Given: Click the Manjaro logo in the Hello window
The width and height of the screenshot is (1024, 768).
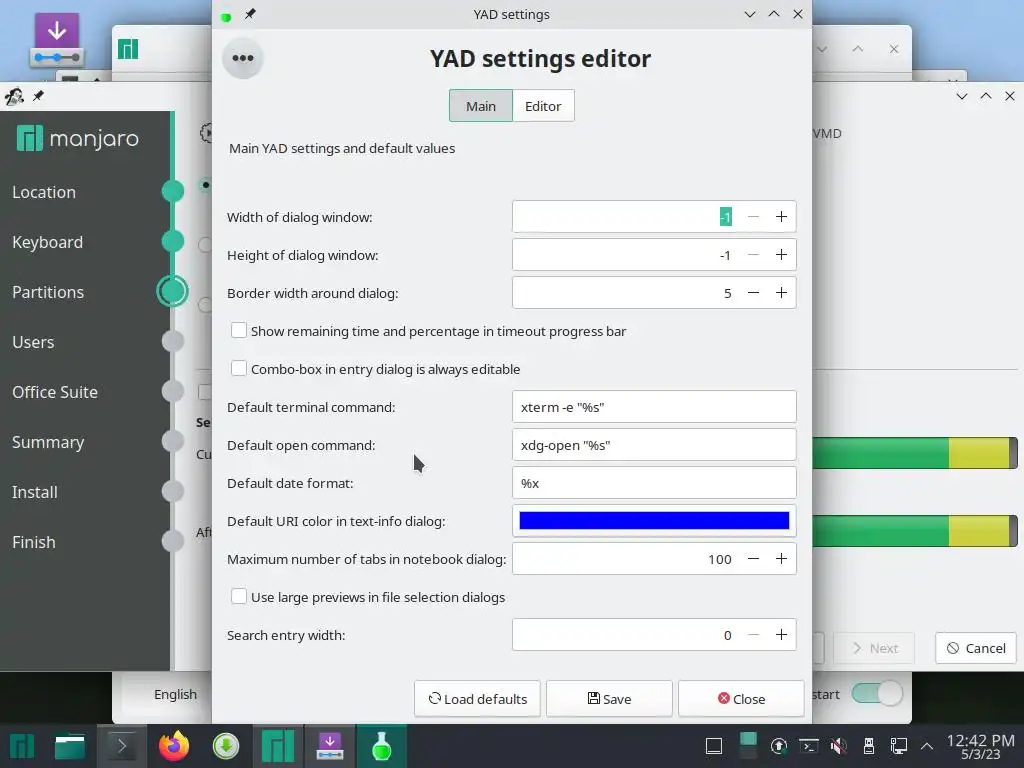Looking at the screenshot, I should pos(128,49).
